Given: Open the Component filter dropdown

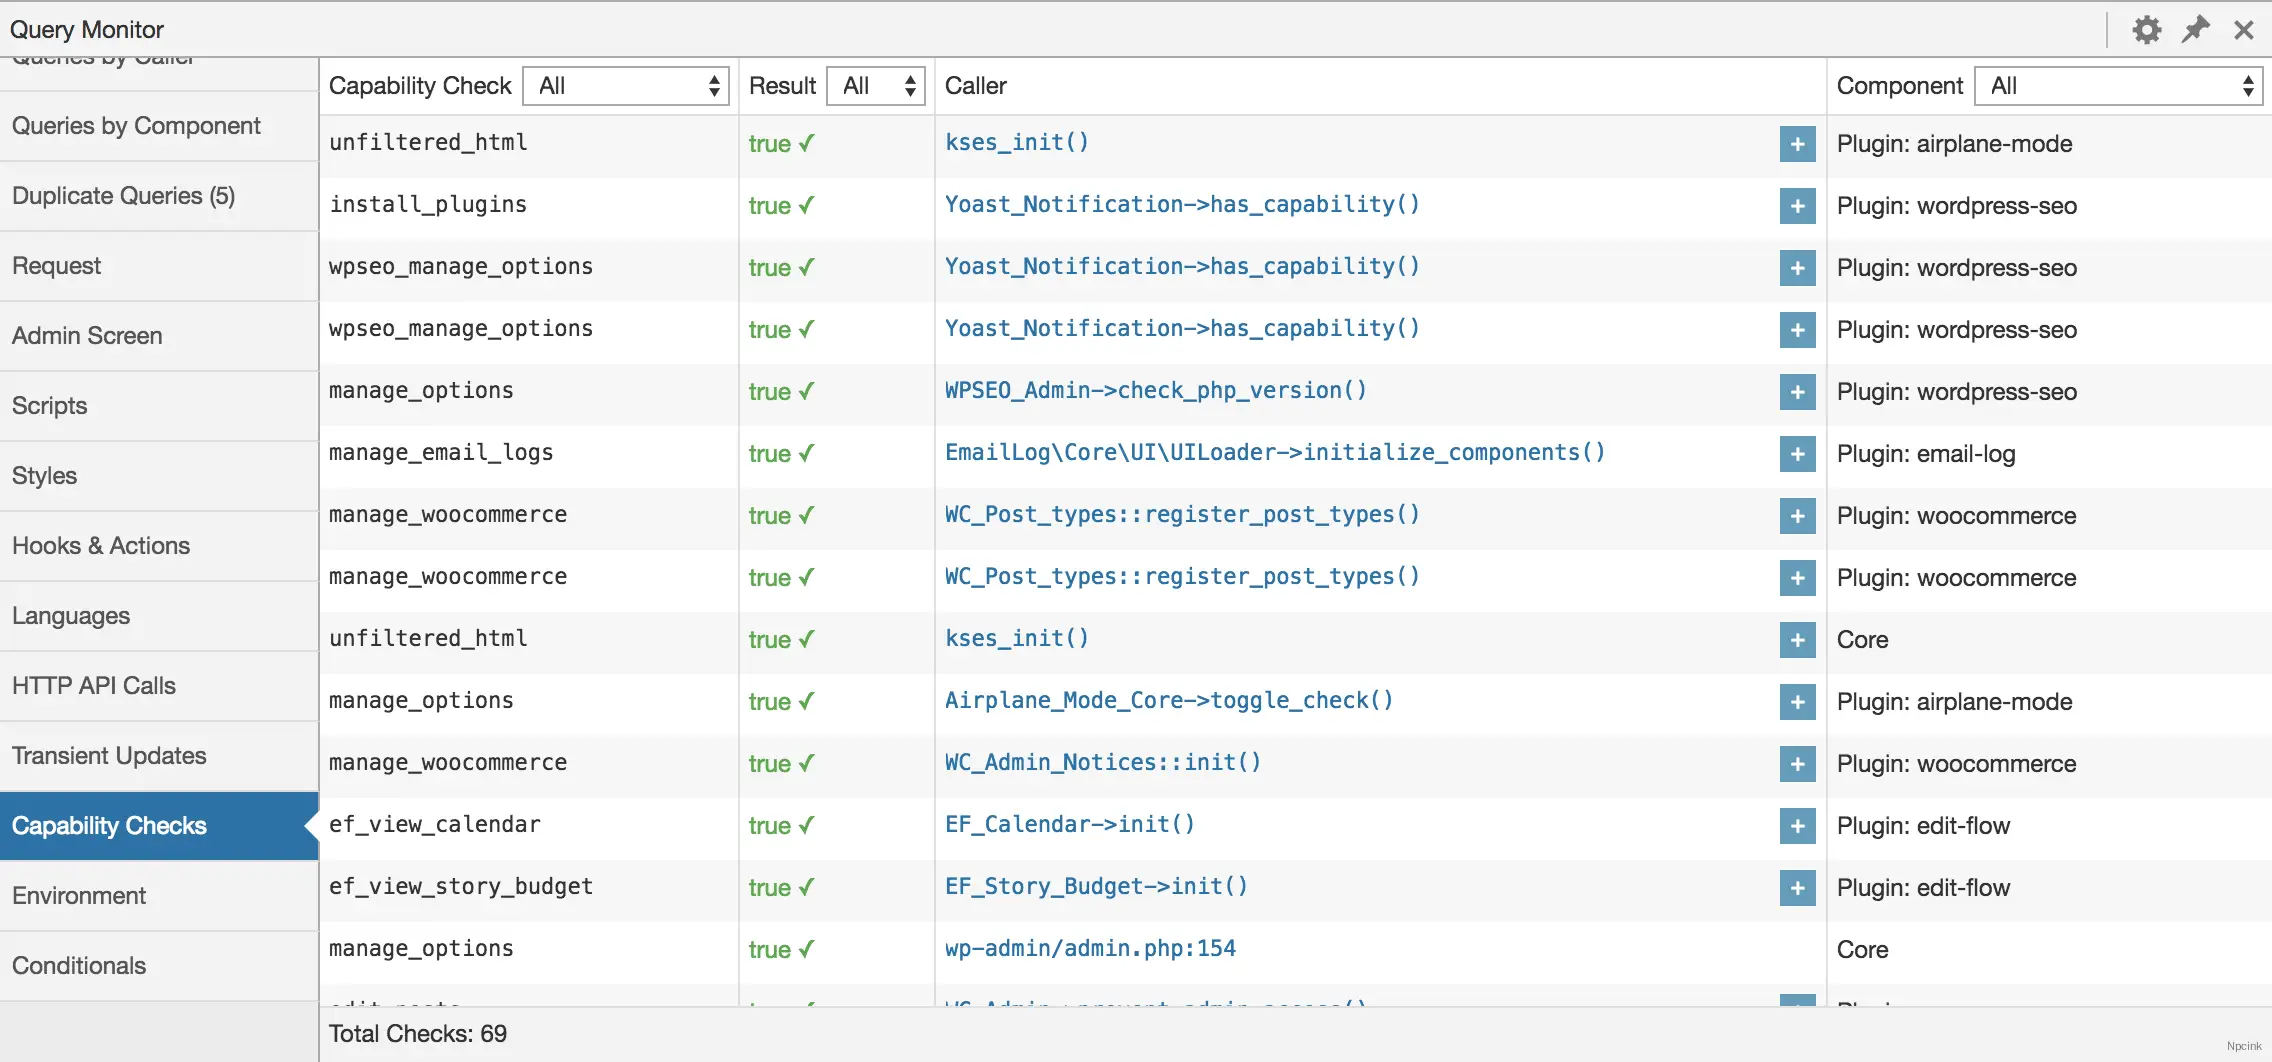Looking at the screenshot, I should pos(2118,85).
